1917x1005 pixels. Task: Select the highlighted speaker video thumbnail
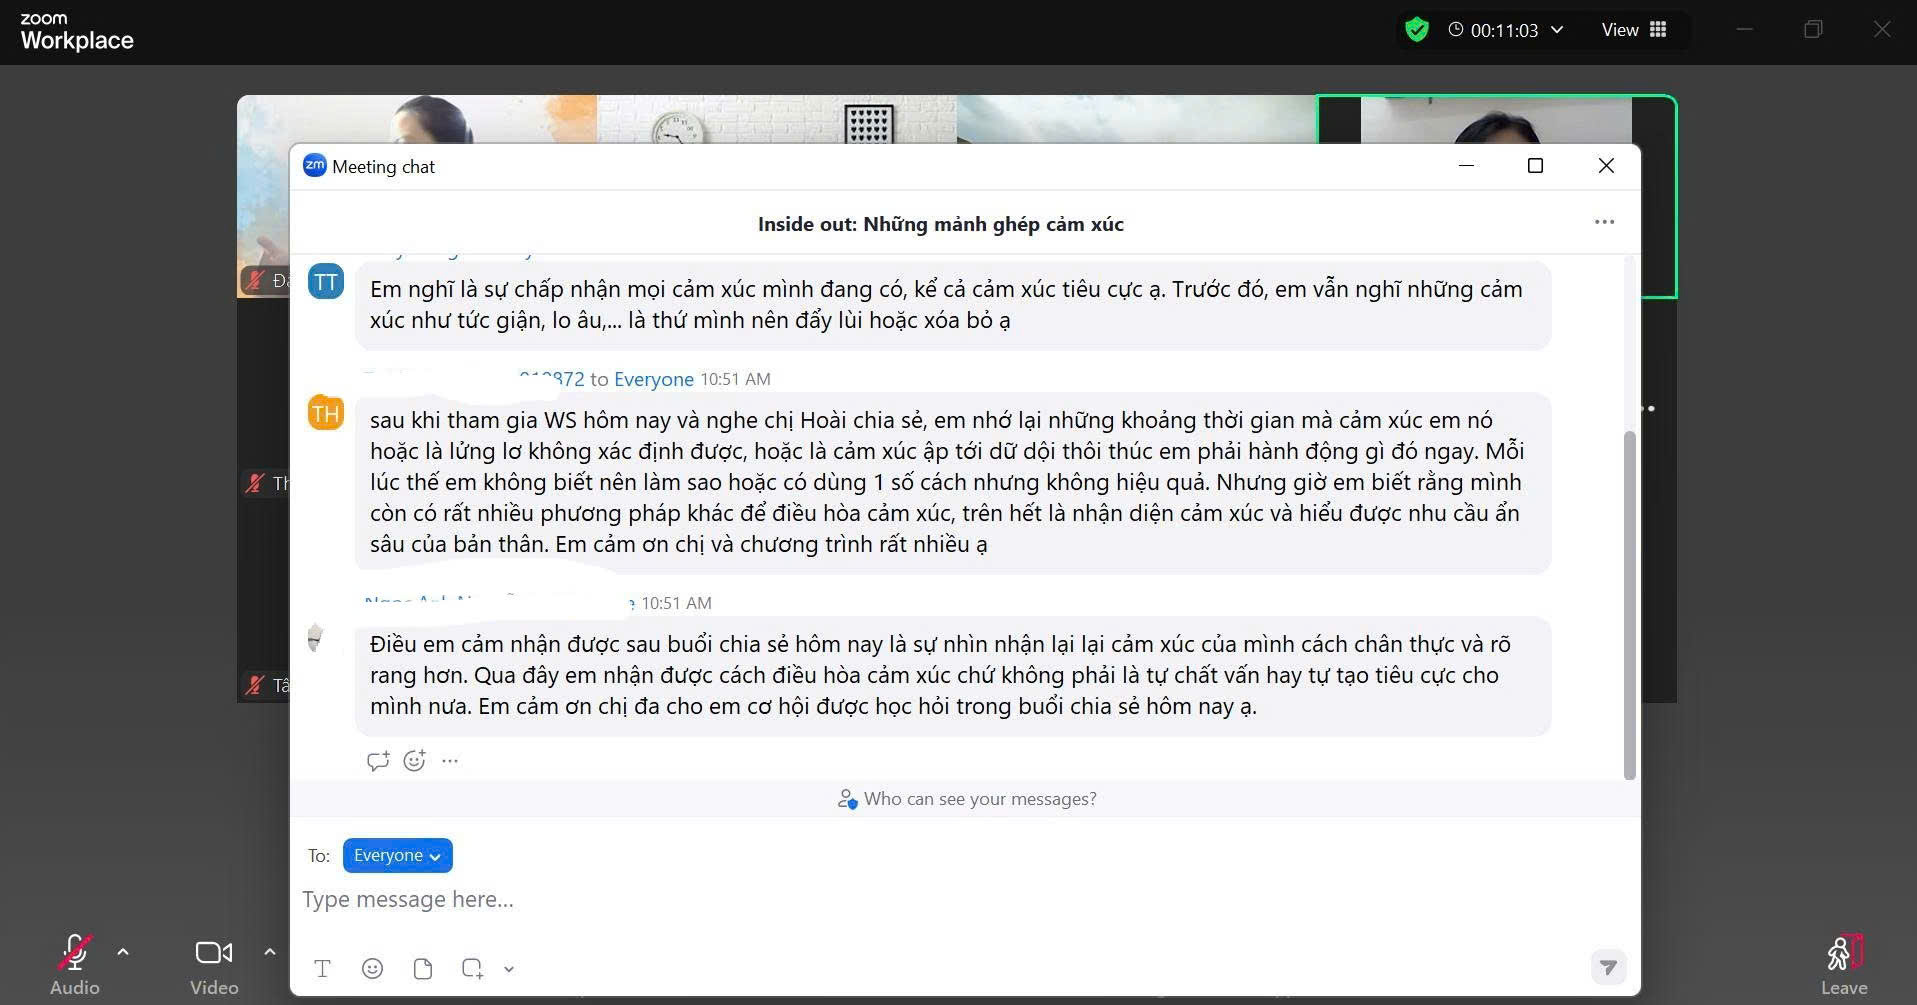[x=1496, y=119]
